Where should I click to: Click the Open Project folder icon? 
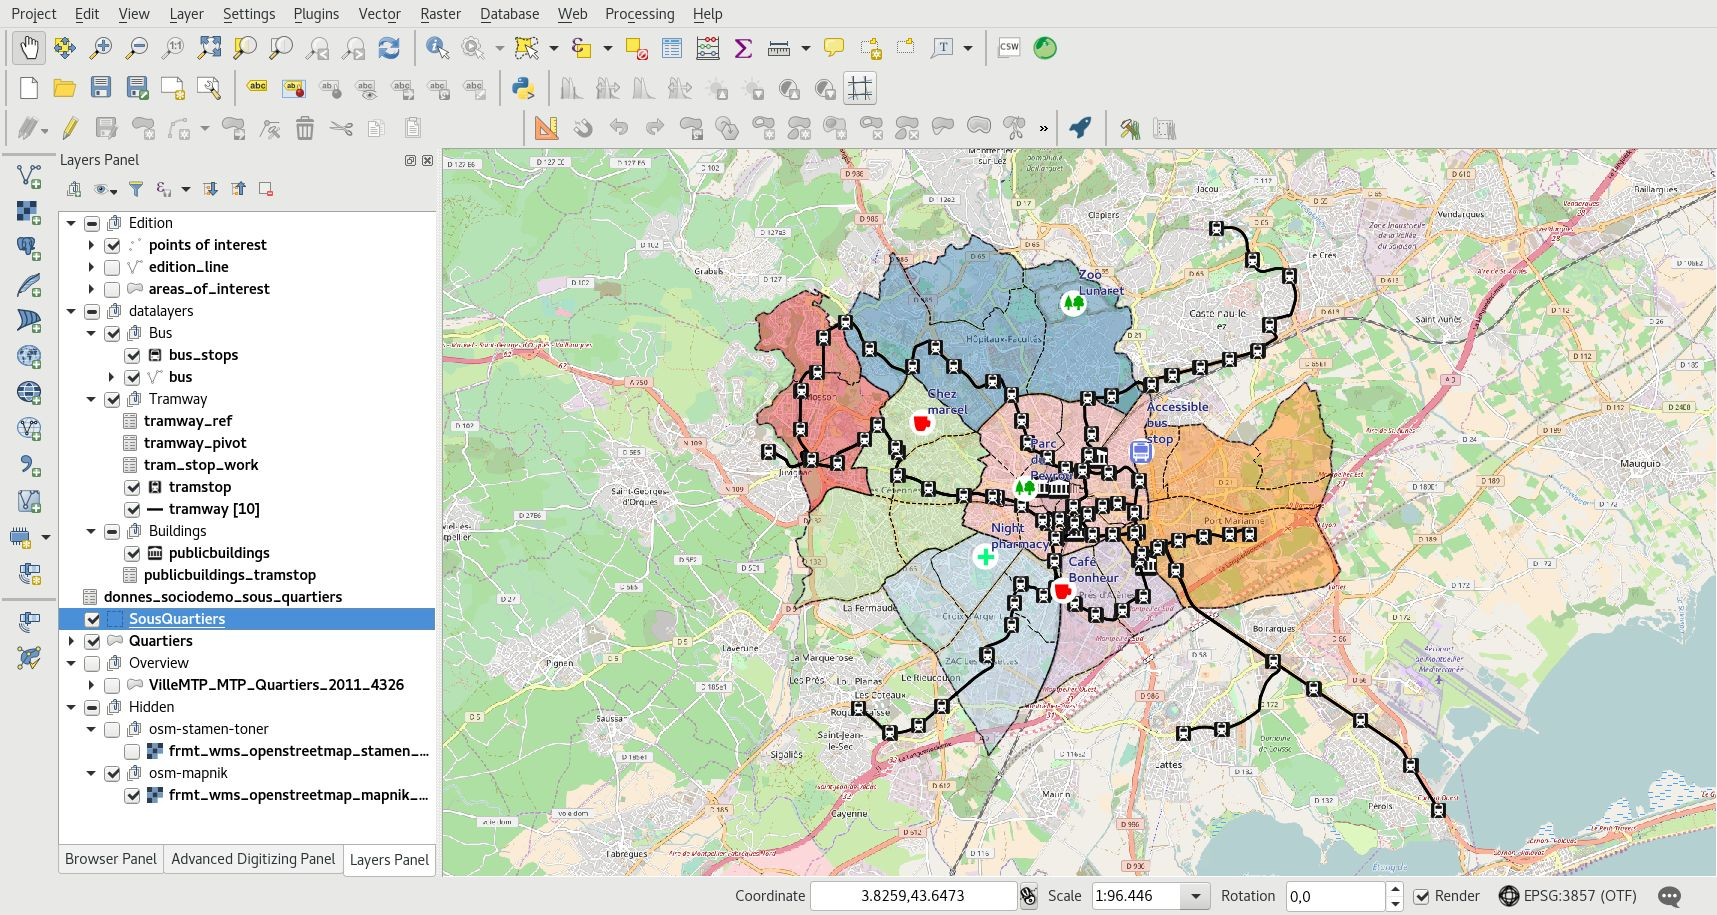(x=65, y=88)
